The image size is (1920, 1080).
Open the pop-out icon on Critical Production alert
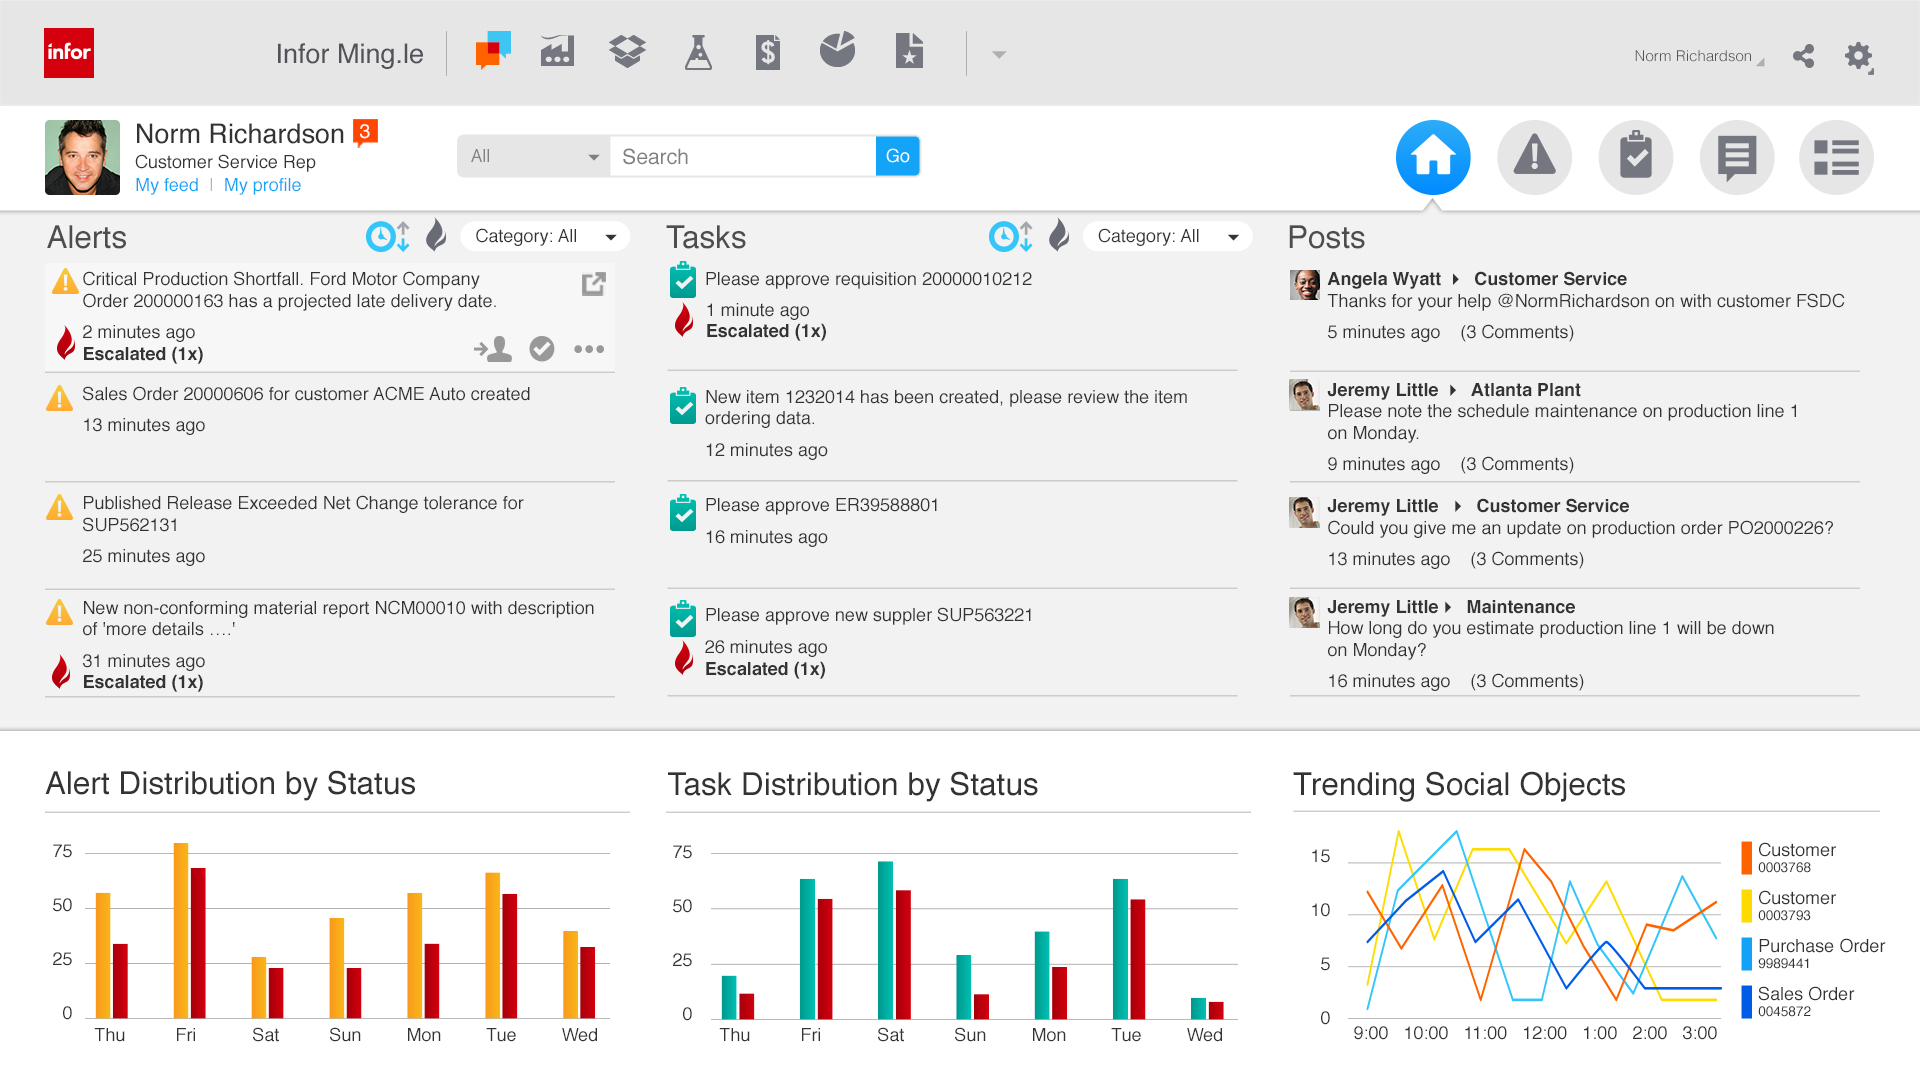pyautogui.click(x=593, y=284)
